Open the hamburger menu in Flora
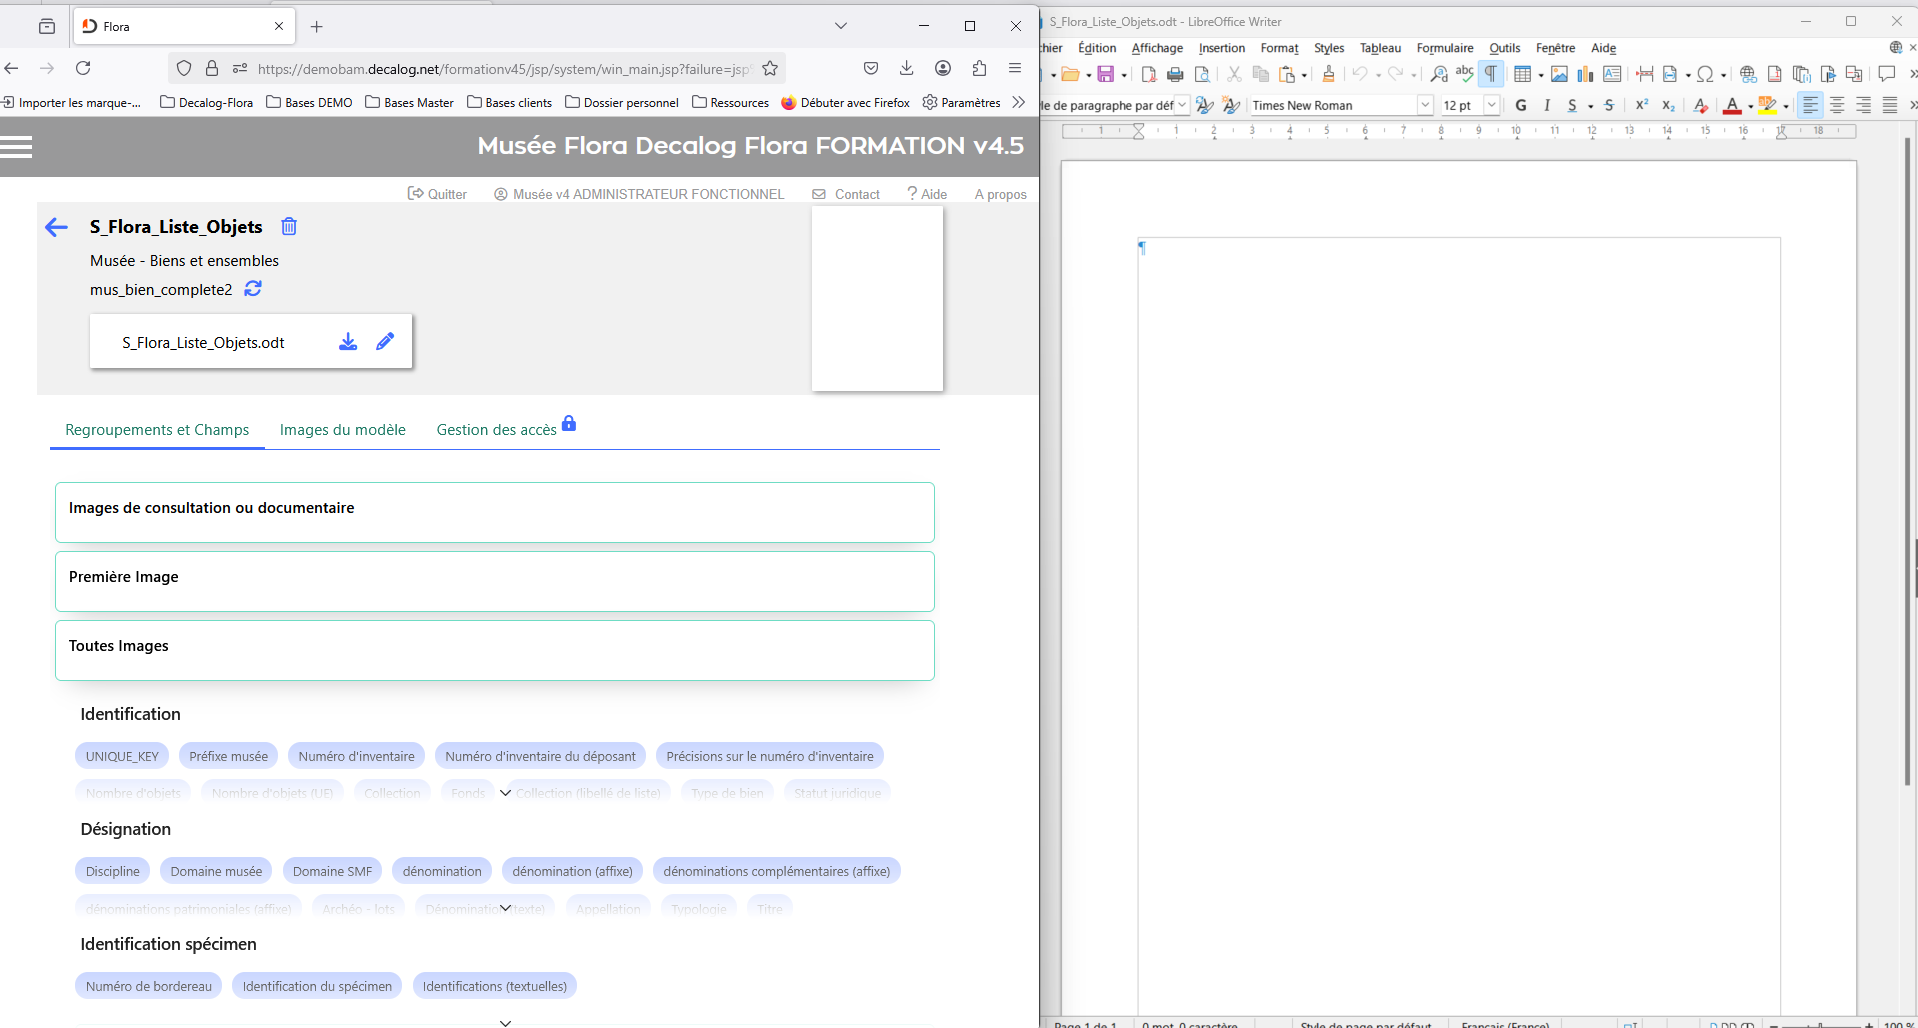This screenshot has height=1028, width=1918. (17, 147)
